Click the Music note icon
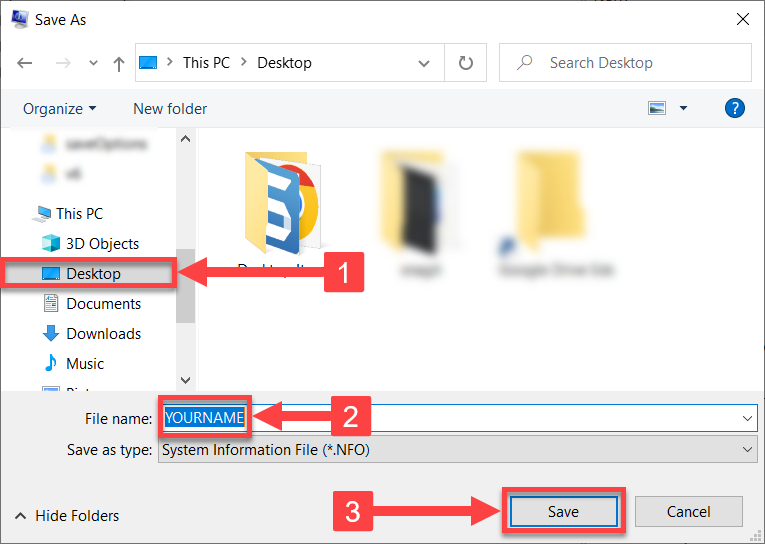765x544 pixels. [x=51, y=363]
